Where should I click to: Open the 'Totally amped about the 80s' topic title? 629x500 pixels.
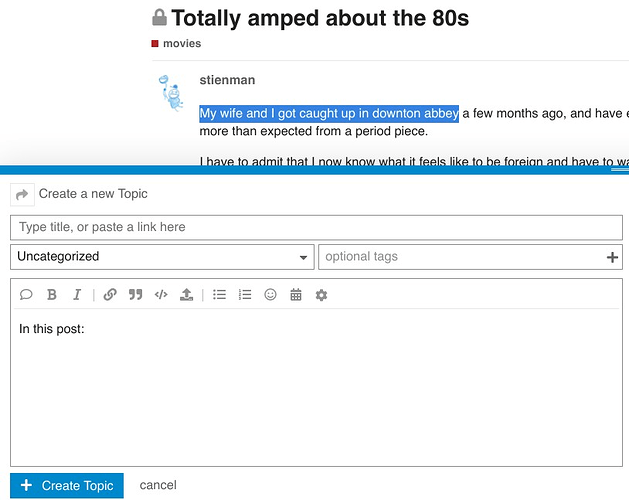320,18
